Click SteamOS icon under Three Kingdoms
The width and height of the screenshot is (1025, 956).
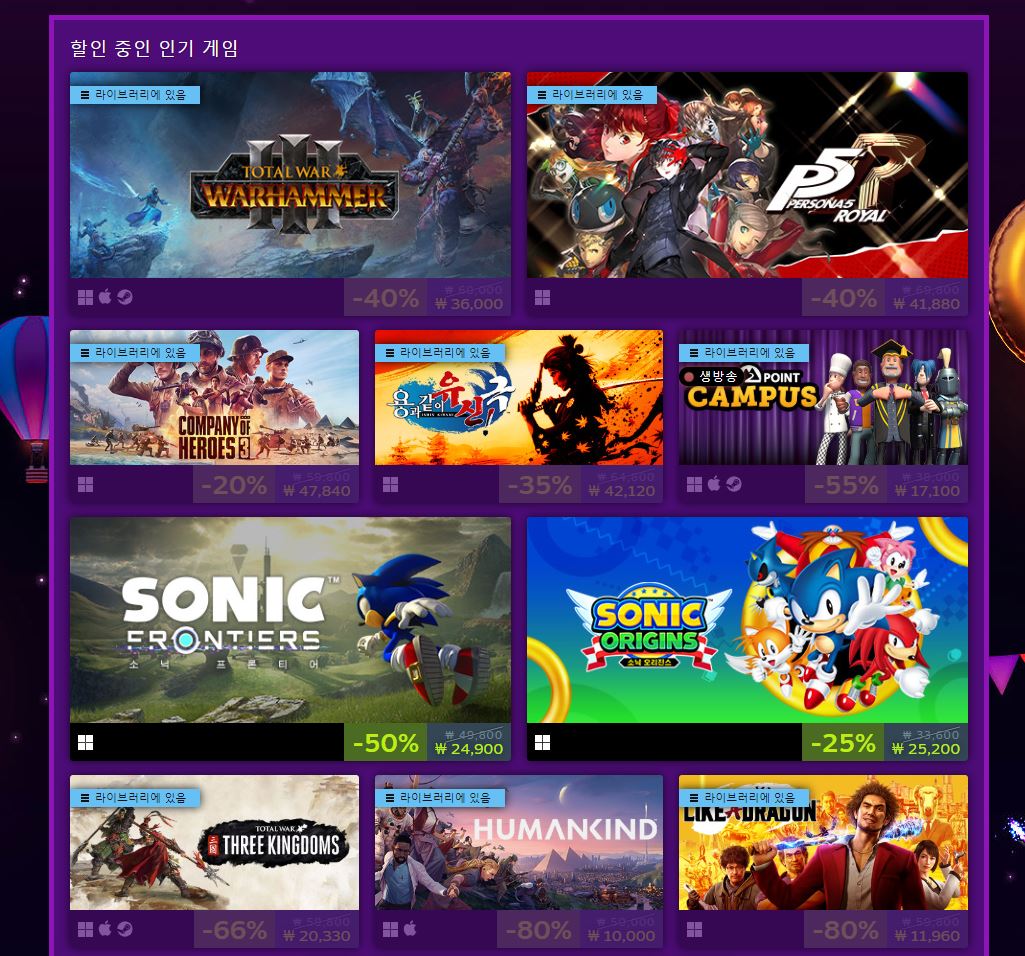click(x=125, y=929)
